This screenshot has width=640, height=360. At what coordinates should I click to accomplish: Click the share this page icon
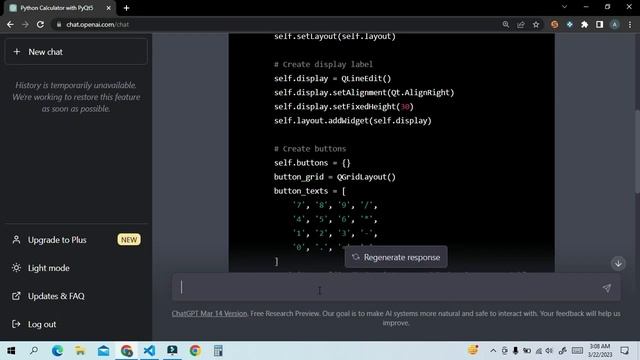point(521,24)
